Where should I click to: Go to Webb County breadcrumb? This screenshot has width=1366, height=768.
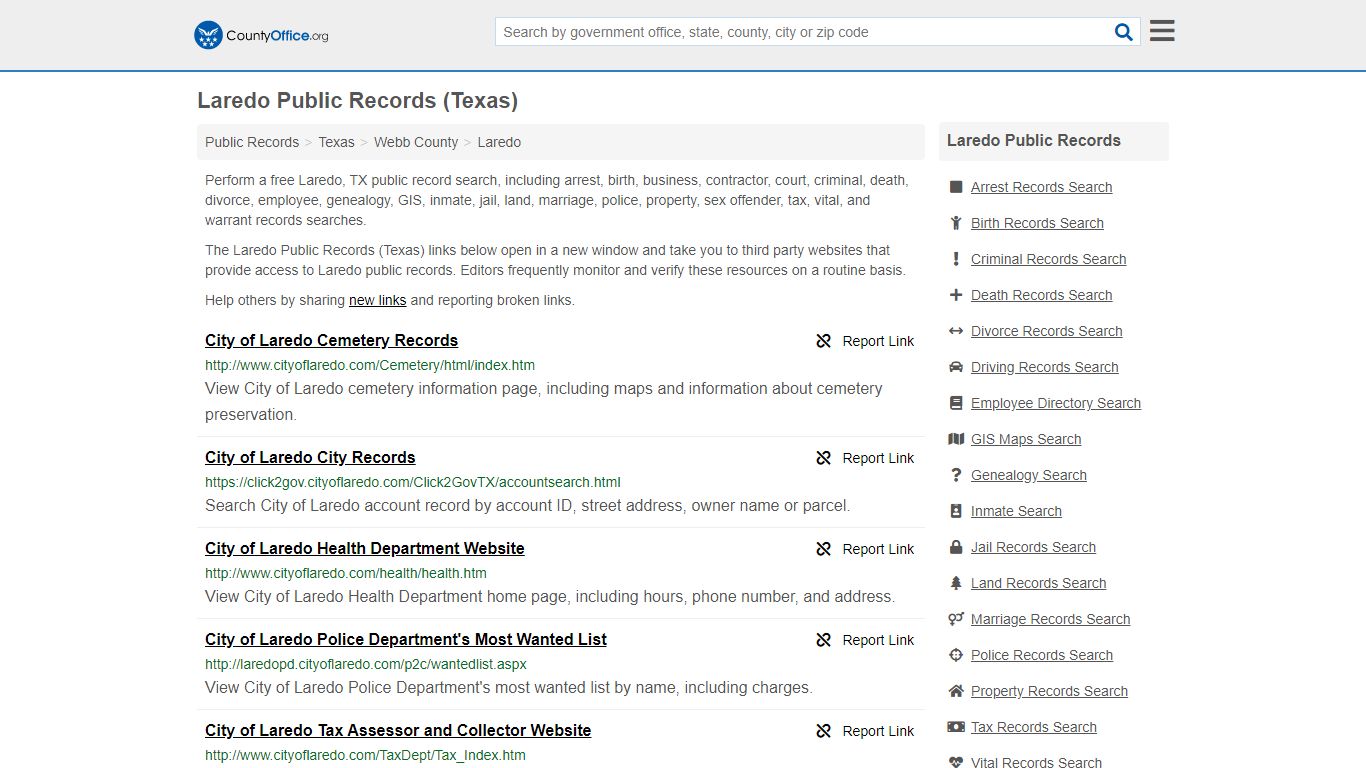pyautogui.click(x=416, y=142)
